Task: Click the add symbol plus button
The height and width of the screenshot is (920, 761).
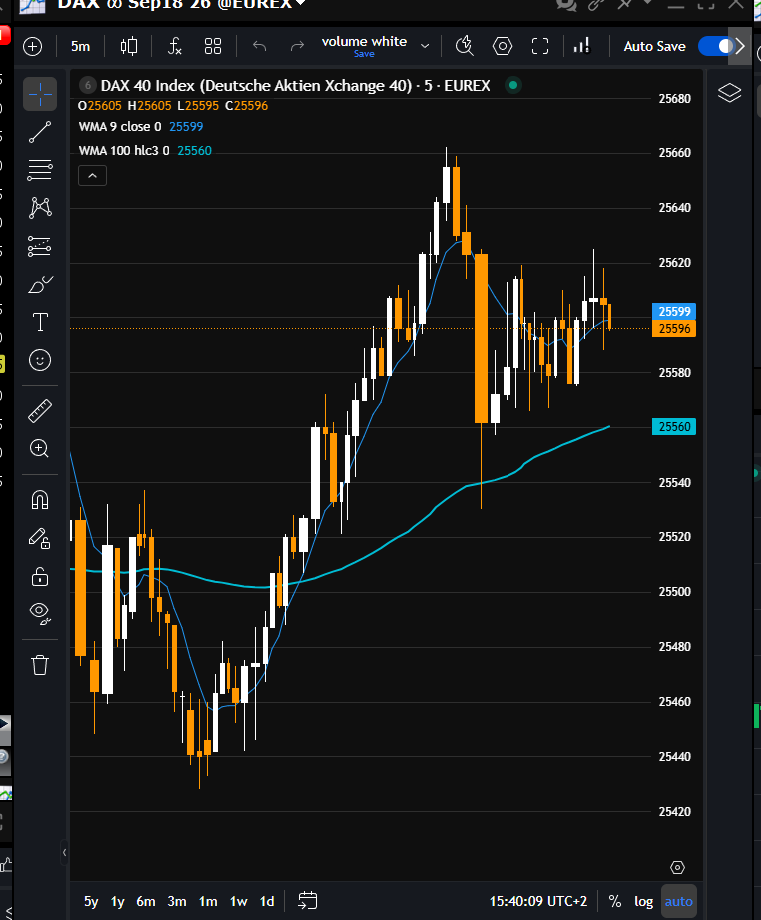Action: (x=32, y=46)
